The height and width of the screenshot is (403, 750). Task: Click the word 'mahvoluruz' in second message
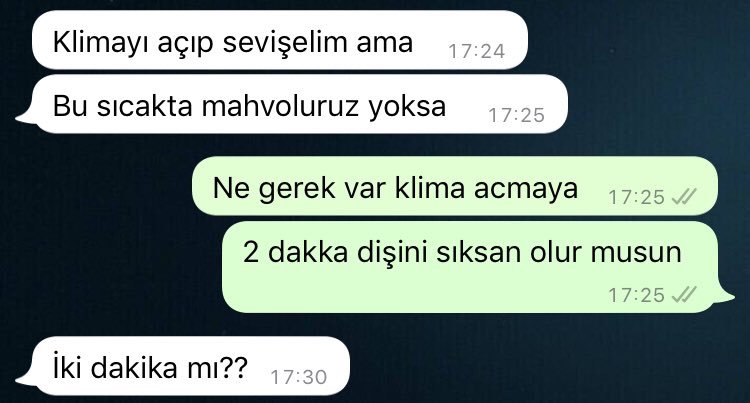click(x=280, y=106)
